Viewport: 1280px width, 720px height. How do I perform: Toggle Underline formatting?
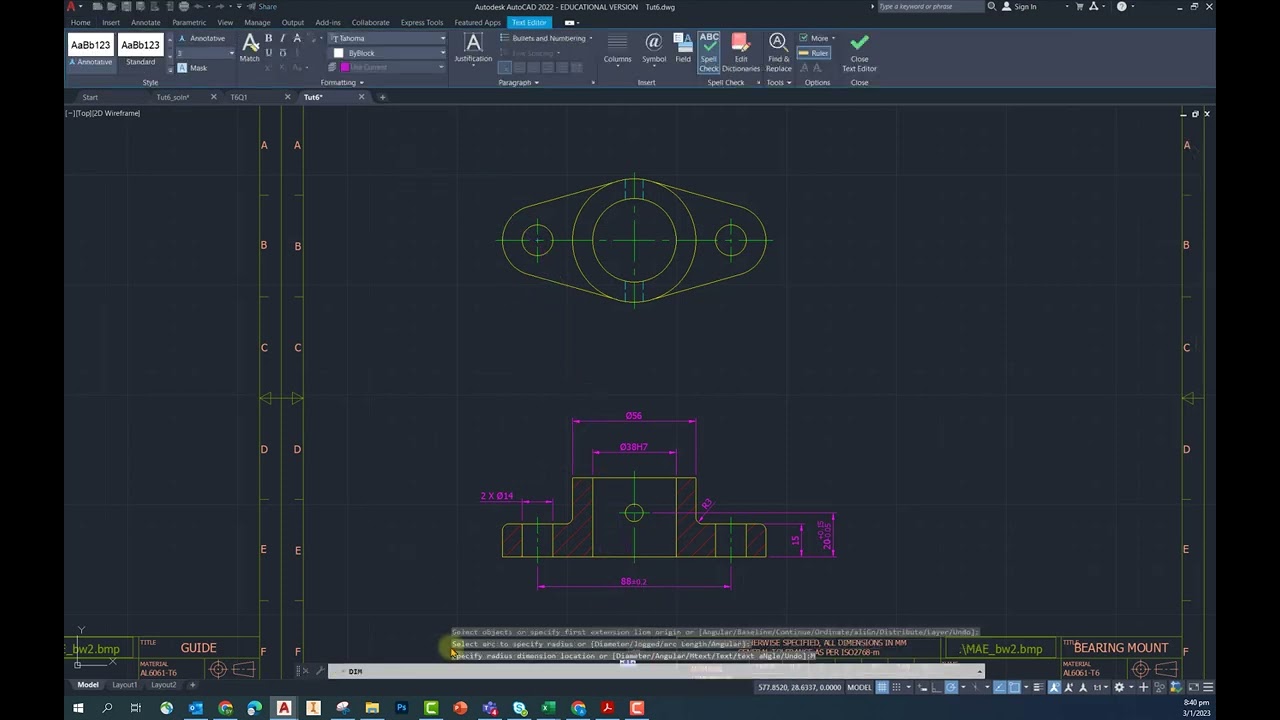[268, 53]
